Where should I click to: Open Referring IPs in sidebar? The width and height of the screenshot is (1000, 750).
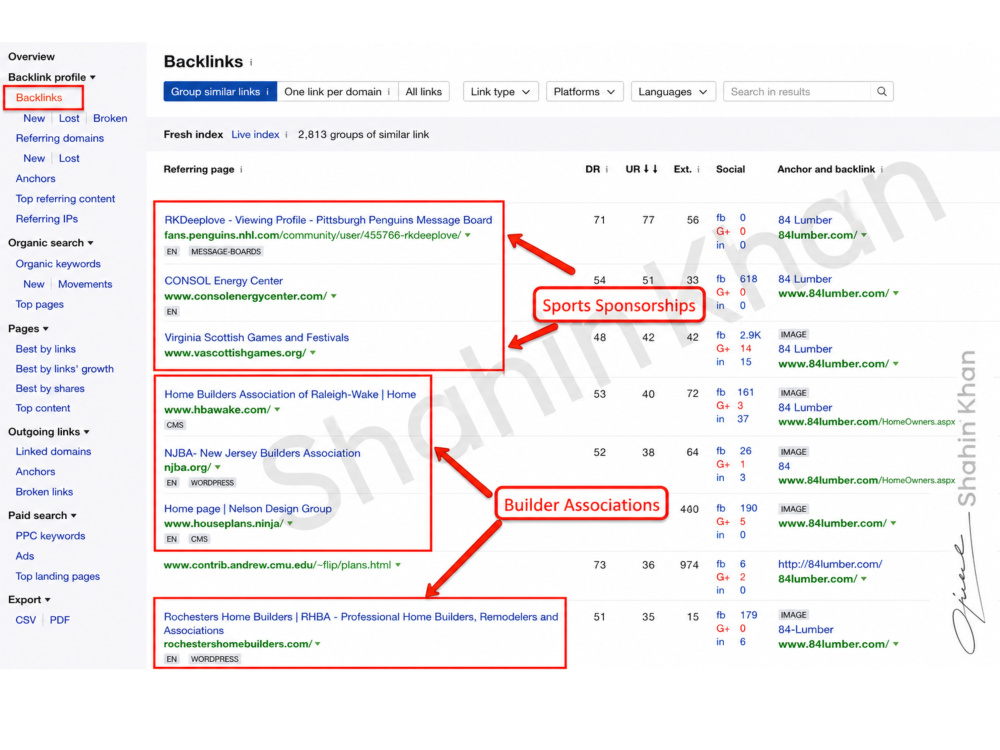[x=47, y=219]
